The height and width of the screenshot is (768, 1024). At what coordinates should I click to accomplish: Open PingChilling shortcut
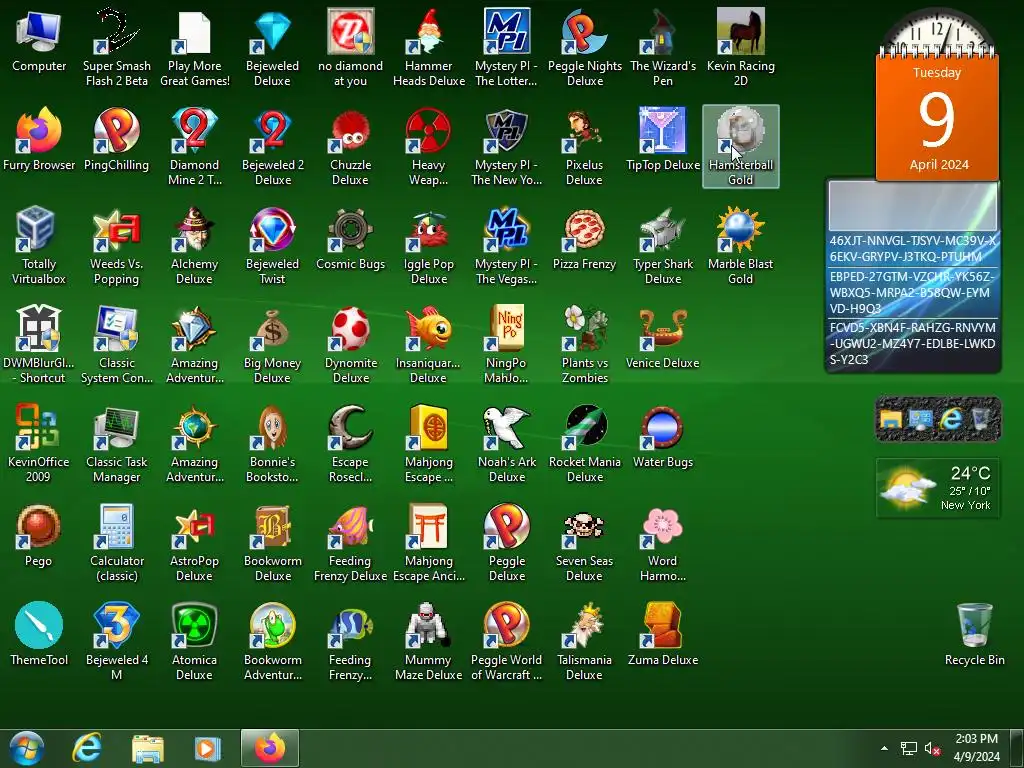116,138
